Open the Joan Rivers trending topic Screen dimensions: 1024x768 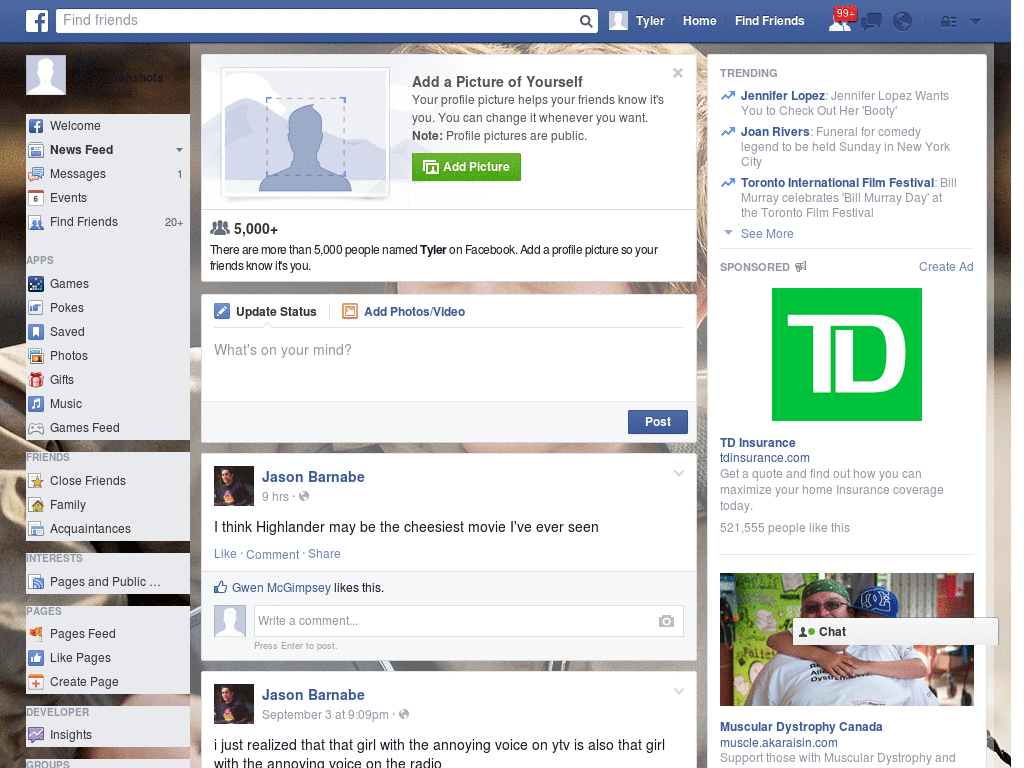(775, 132)
